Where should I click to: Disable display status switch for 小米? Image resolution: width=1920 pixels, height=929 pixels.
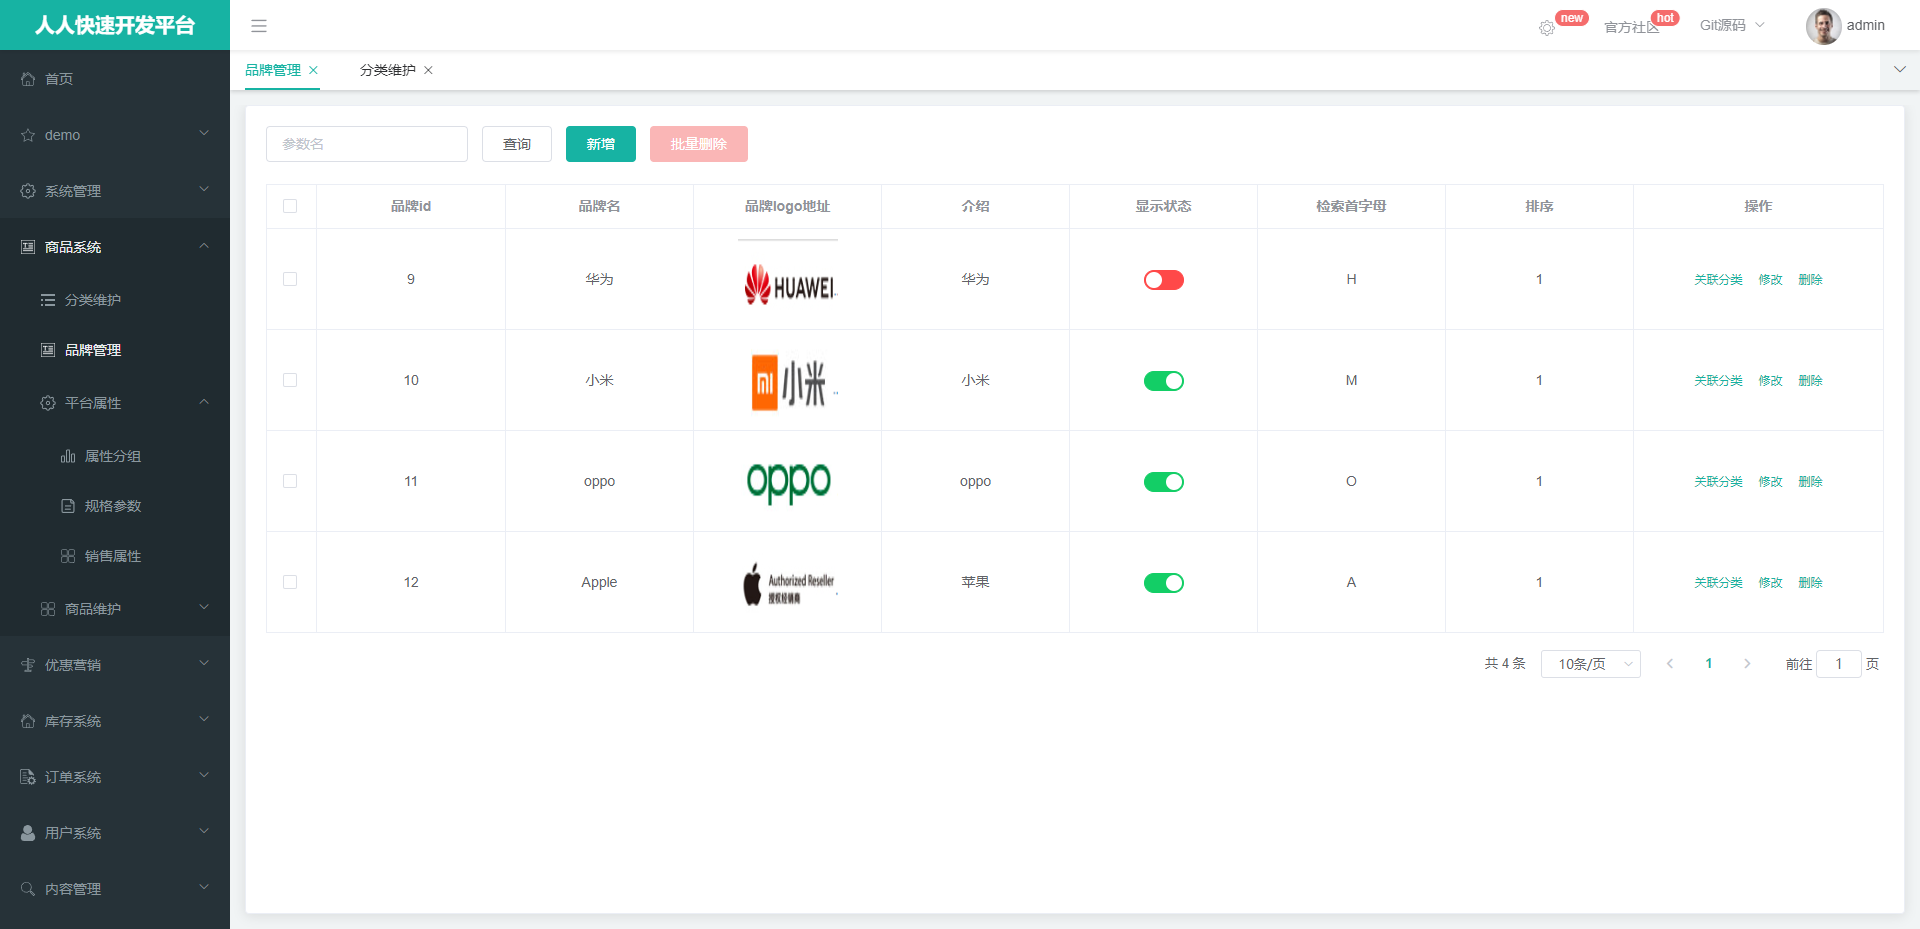1163,381
